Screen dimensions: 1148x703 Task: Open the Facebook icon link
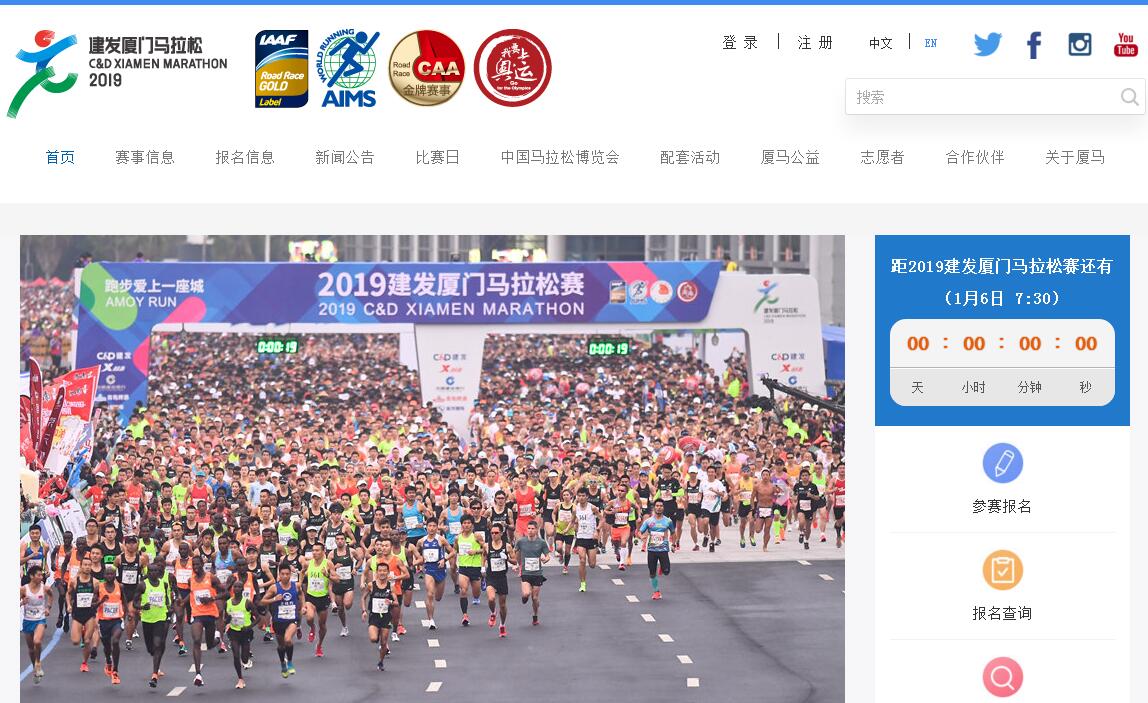1034,45
